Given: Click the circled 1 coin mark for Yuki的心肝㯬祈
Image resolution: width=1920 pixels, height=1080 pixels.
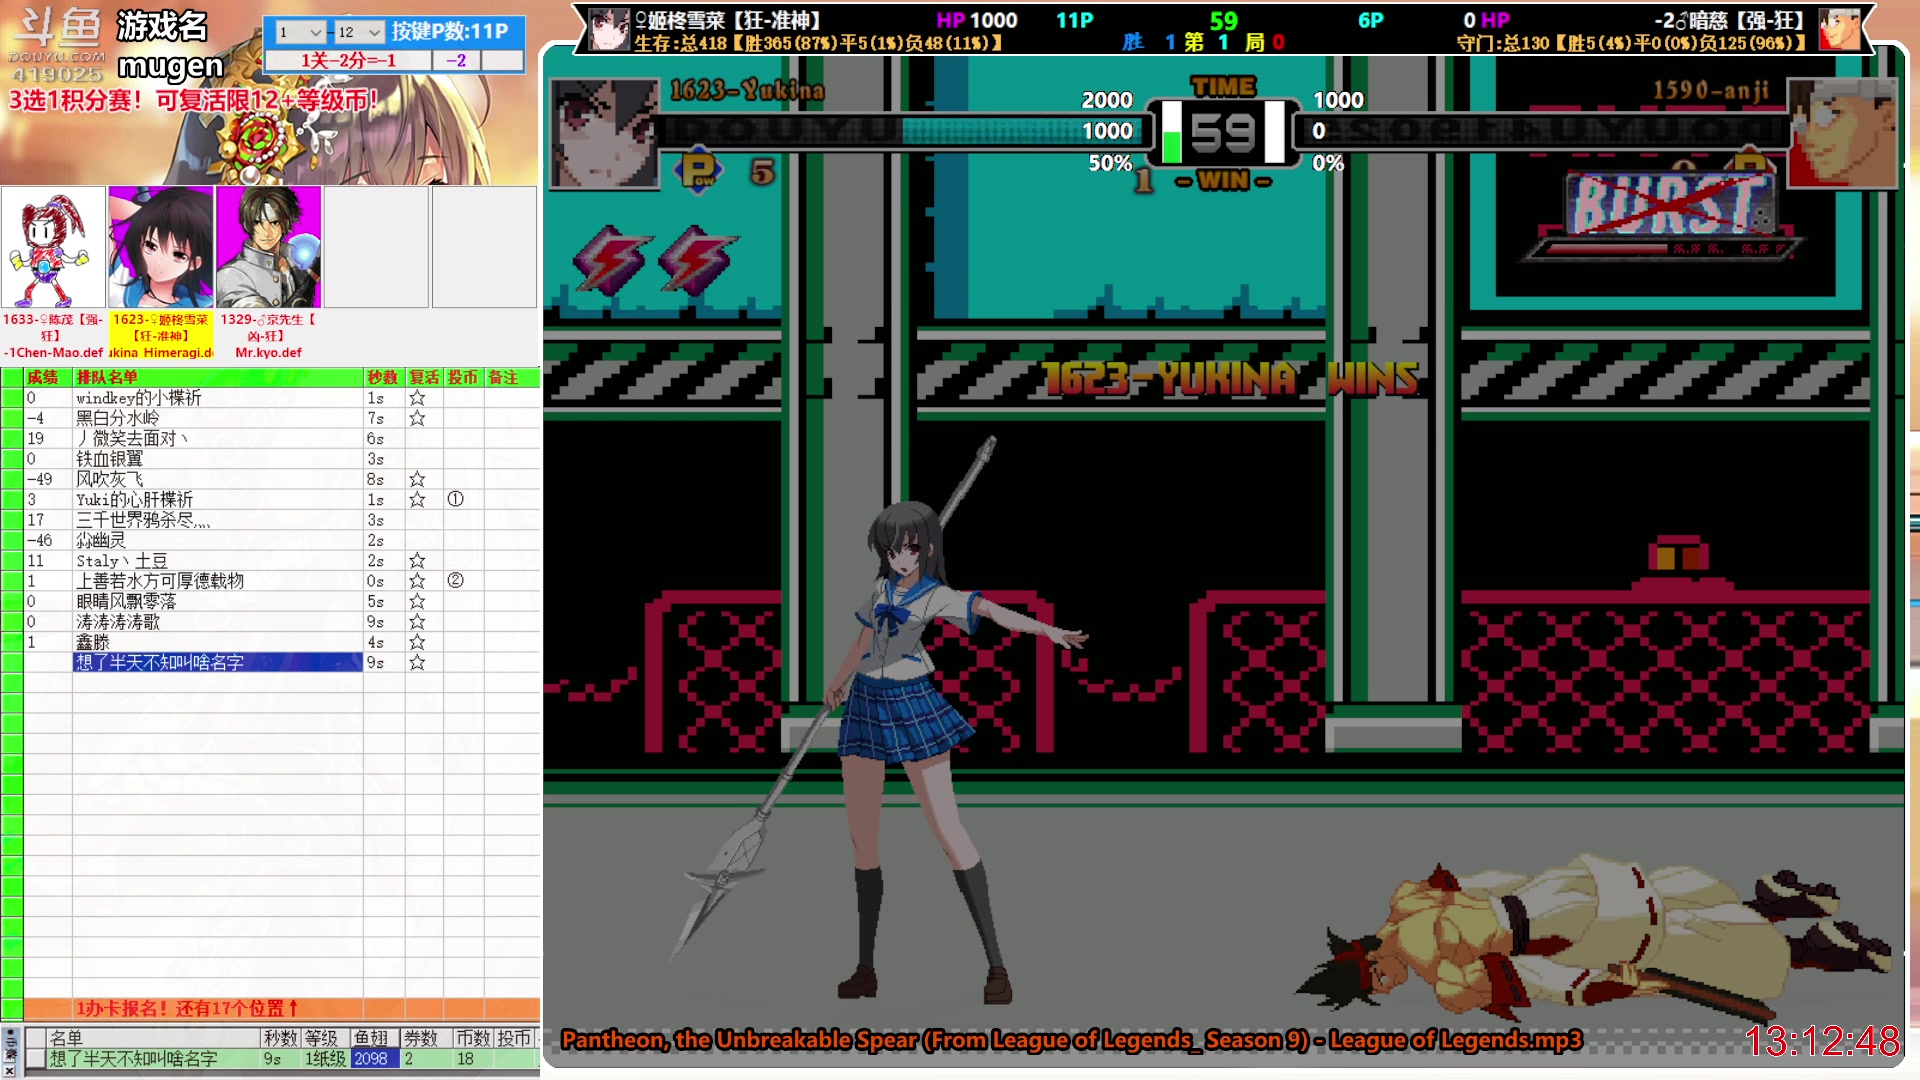Looking at the screenshot, I should (x=455, y=499).
